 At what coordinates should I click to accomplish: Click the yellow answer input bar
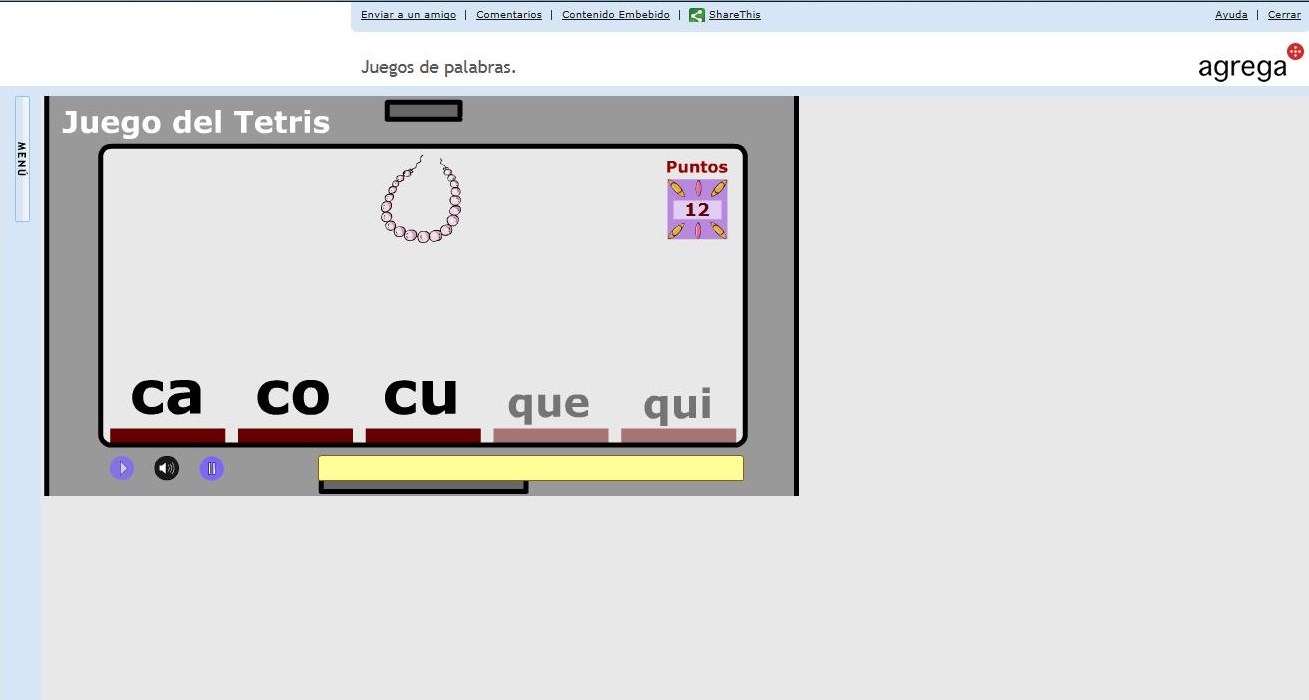pyautogui.click(x=531, y=467)
